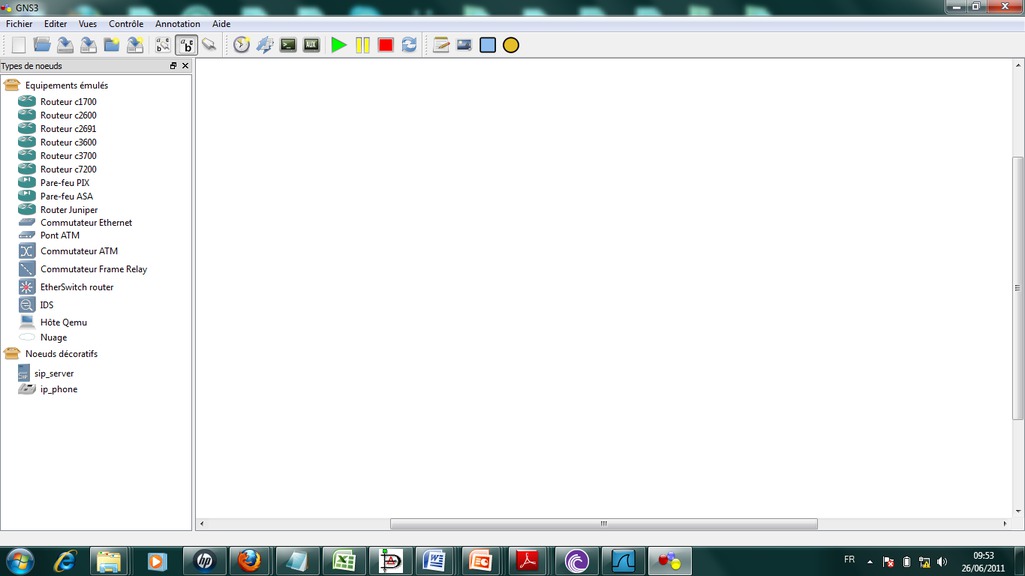The image size is (1025, 576).
Task: Click the Commutateur ATM icon
Action: coord(27,251)
